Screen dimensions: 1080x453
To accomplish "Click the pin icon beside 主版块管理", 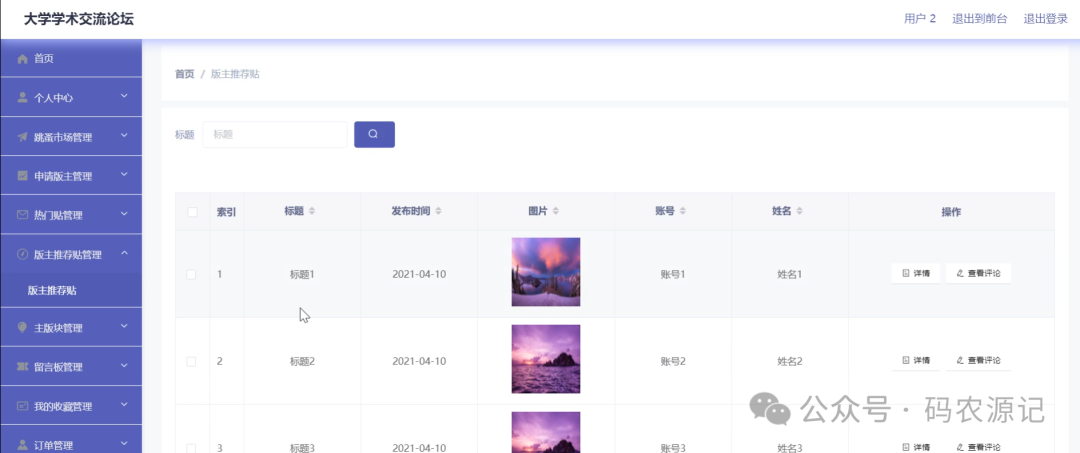I will [22, 328].
